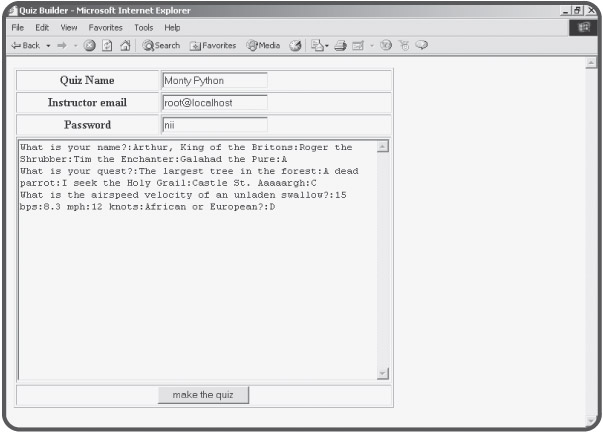Open the View menu
This screenshot has width=603, height=433.
68,27
